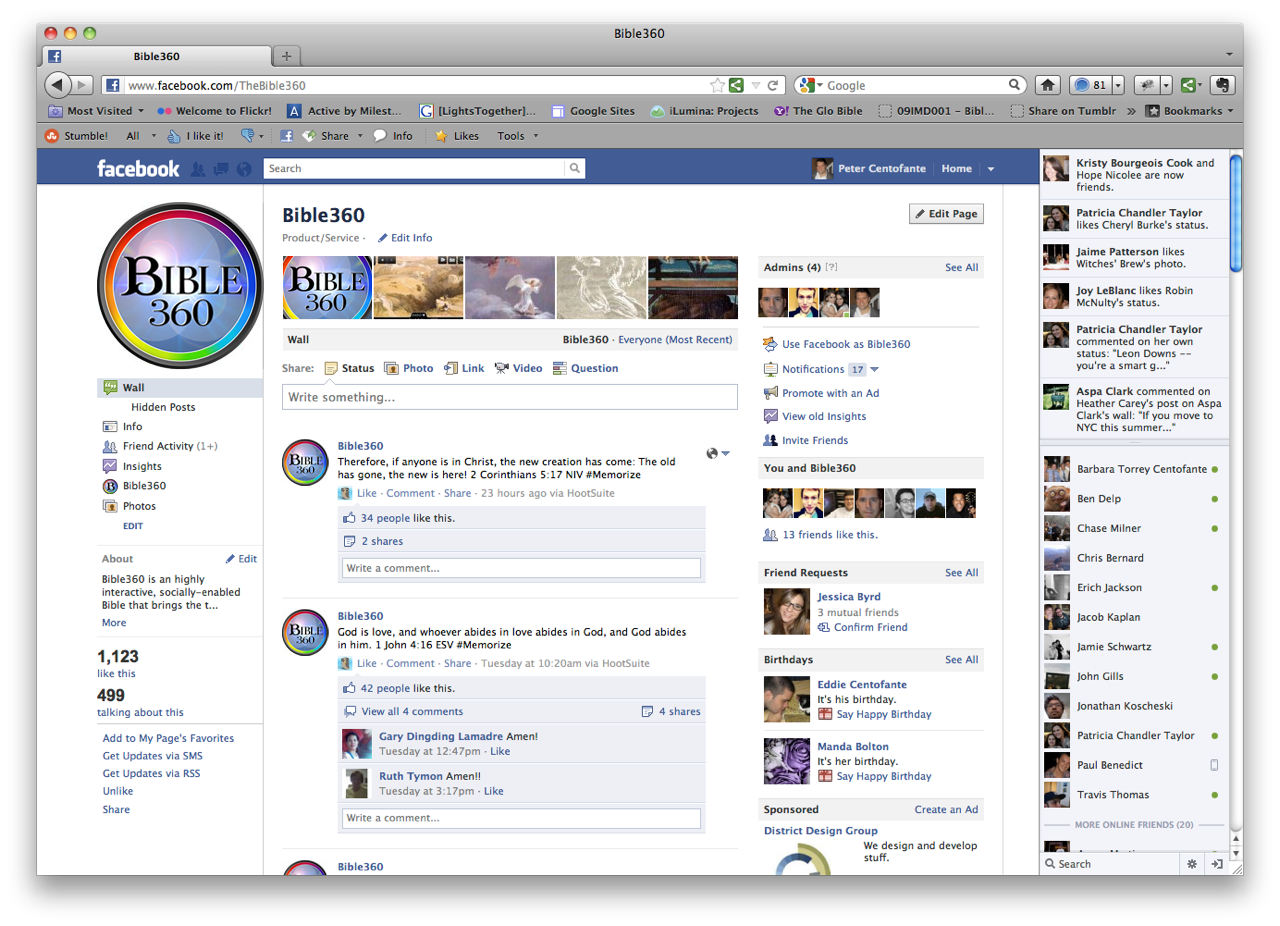The width and height of the screenshot is (1280, 926).
Task: Click the Facebook Search field
Action: click(414, 169)
